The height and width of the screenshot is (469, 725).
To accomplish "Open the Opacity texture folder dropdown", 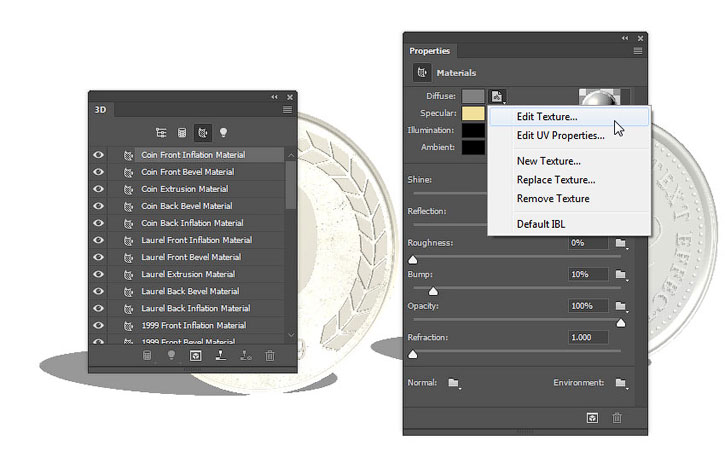I will coord(621,306).
